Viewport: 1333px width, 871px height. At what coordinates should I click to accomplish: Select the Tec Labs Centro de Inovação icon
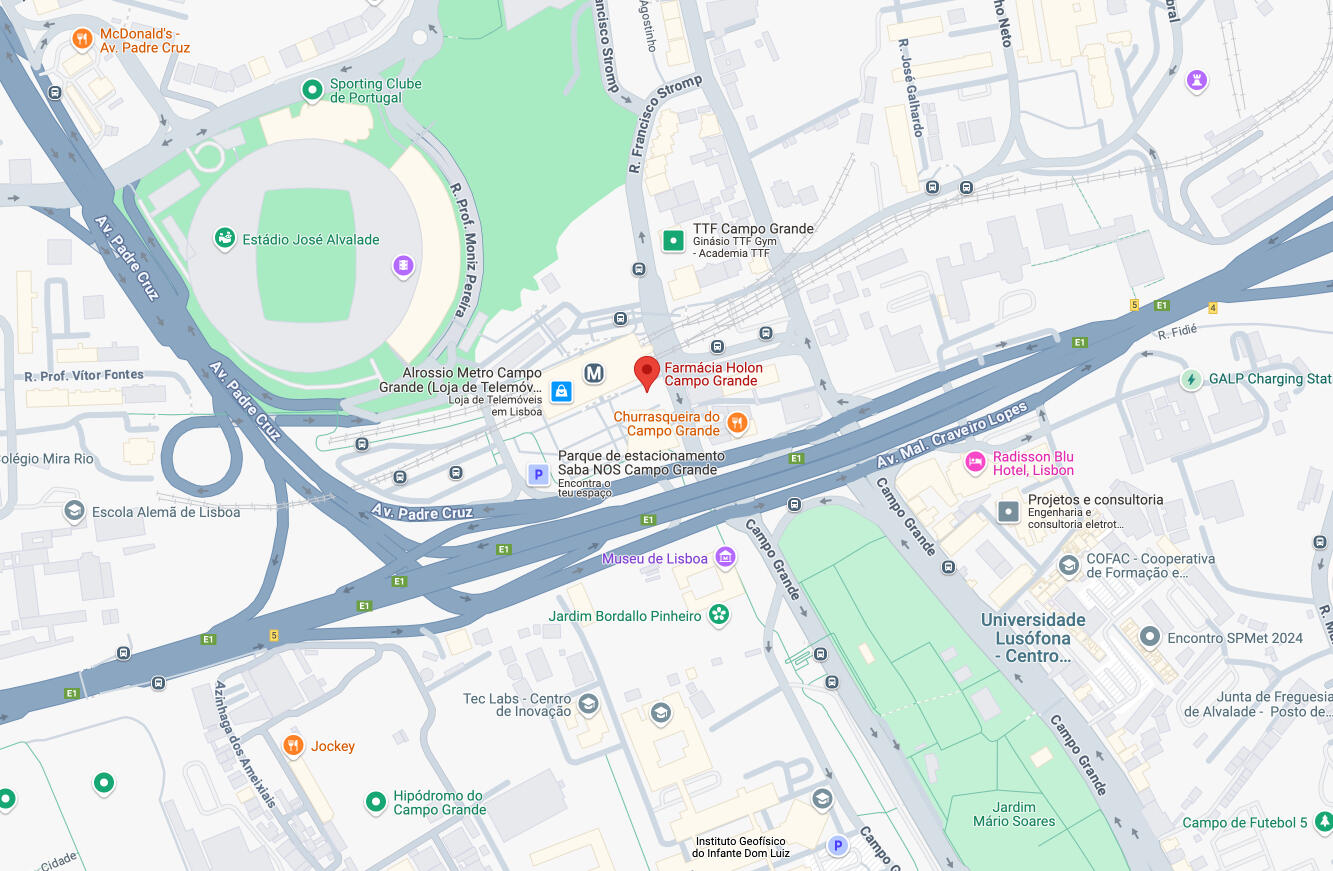point(588,704)
